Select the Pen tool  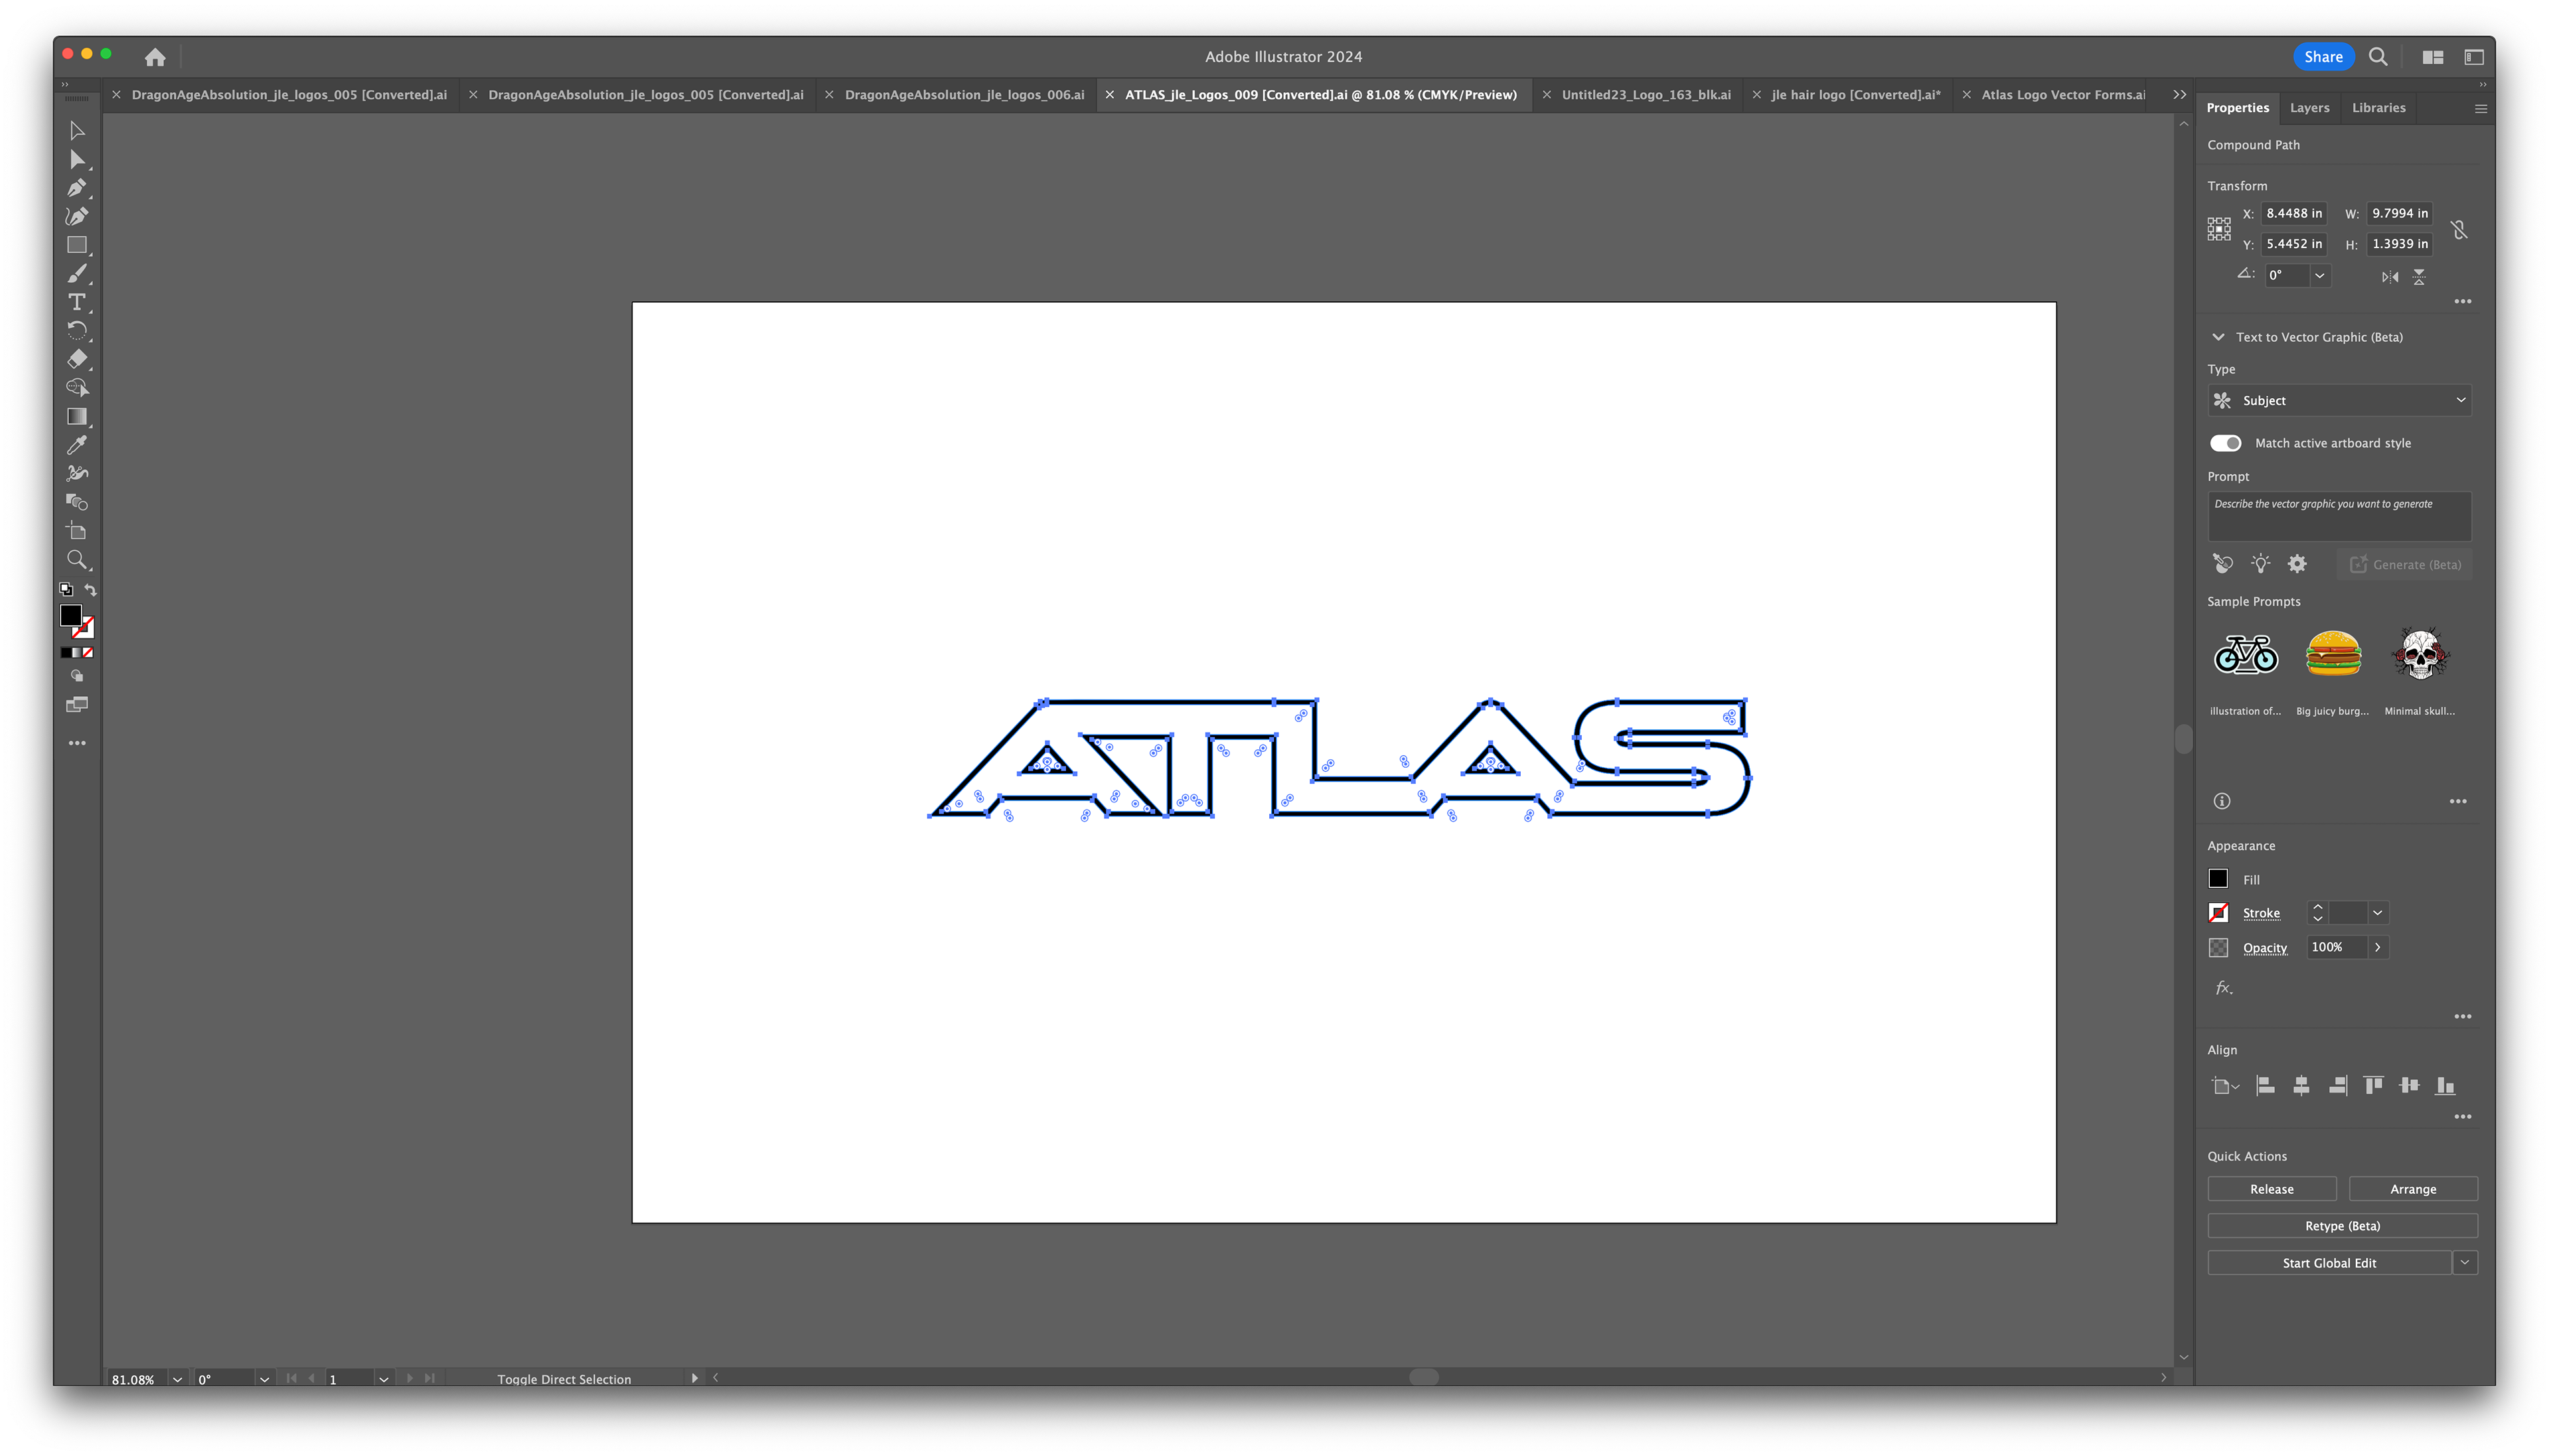[x=77, y=188]
